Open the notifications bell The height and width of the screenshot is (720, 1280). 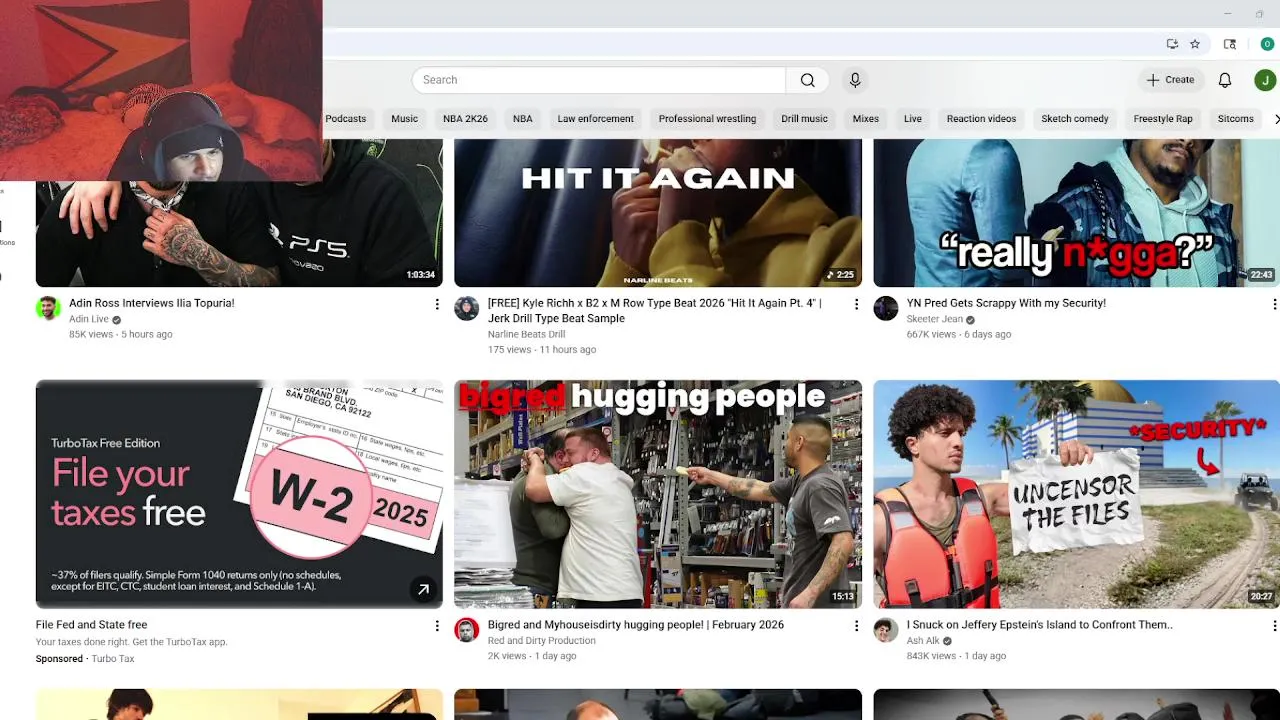point(1225,80)
